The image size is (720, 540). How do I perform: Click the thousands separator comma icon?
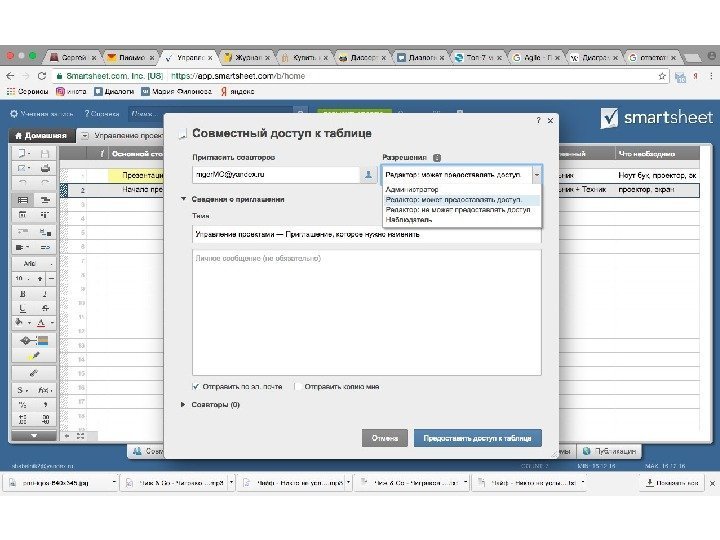45,405
